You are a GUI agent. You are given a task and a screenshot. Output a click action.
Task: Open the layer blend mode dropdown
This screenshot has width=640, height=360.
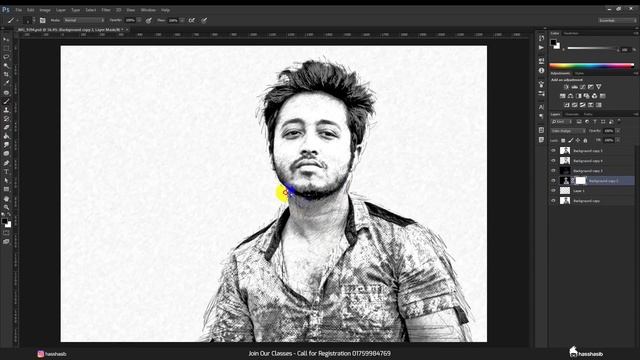[569, 131]
